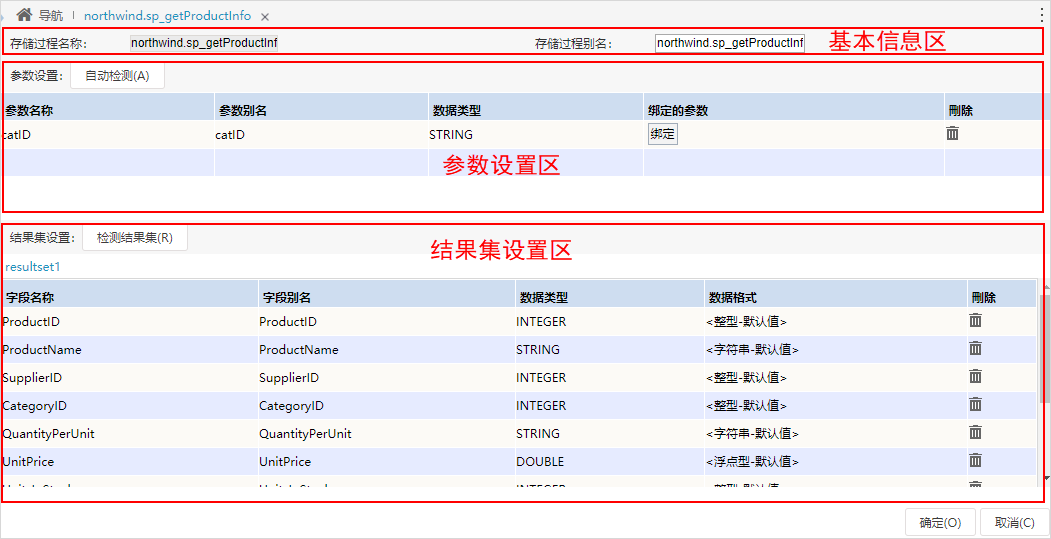Image resolution: width=1051 pixels, height=539 pixels.
Task: Delete the CategoryID field row
Action: [976, 405]
